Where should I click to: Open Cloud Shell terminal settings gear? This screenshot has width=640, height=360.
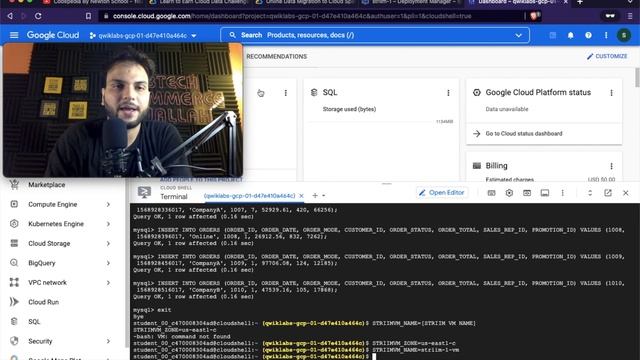point(509,193)
